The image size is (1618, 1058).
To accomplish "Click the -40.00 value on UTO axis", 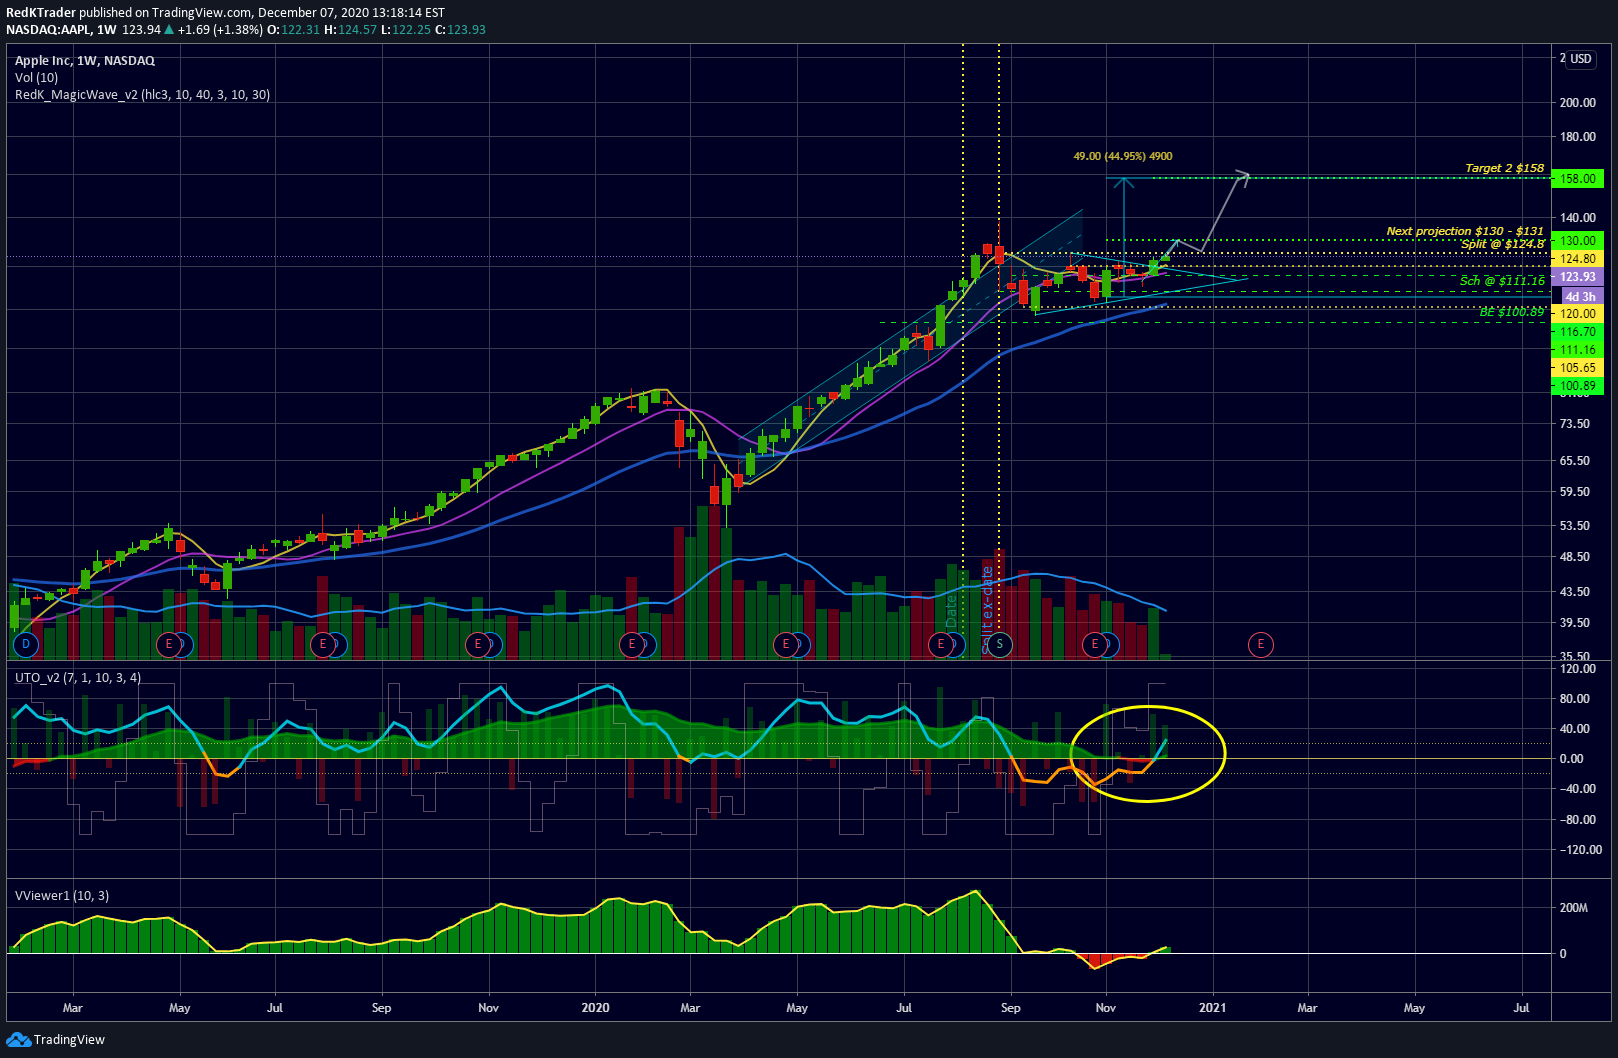I will point(1577,789).
